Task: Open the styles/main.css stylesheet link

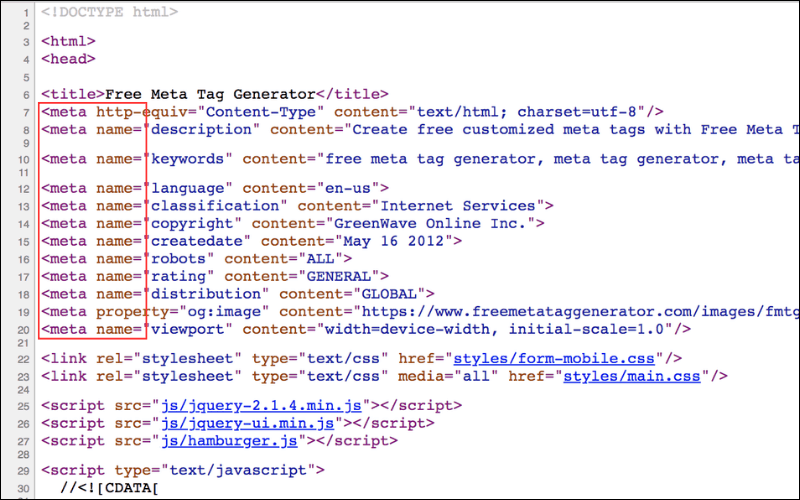Action: (631, 376)
